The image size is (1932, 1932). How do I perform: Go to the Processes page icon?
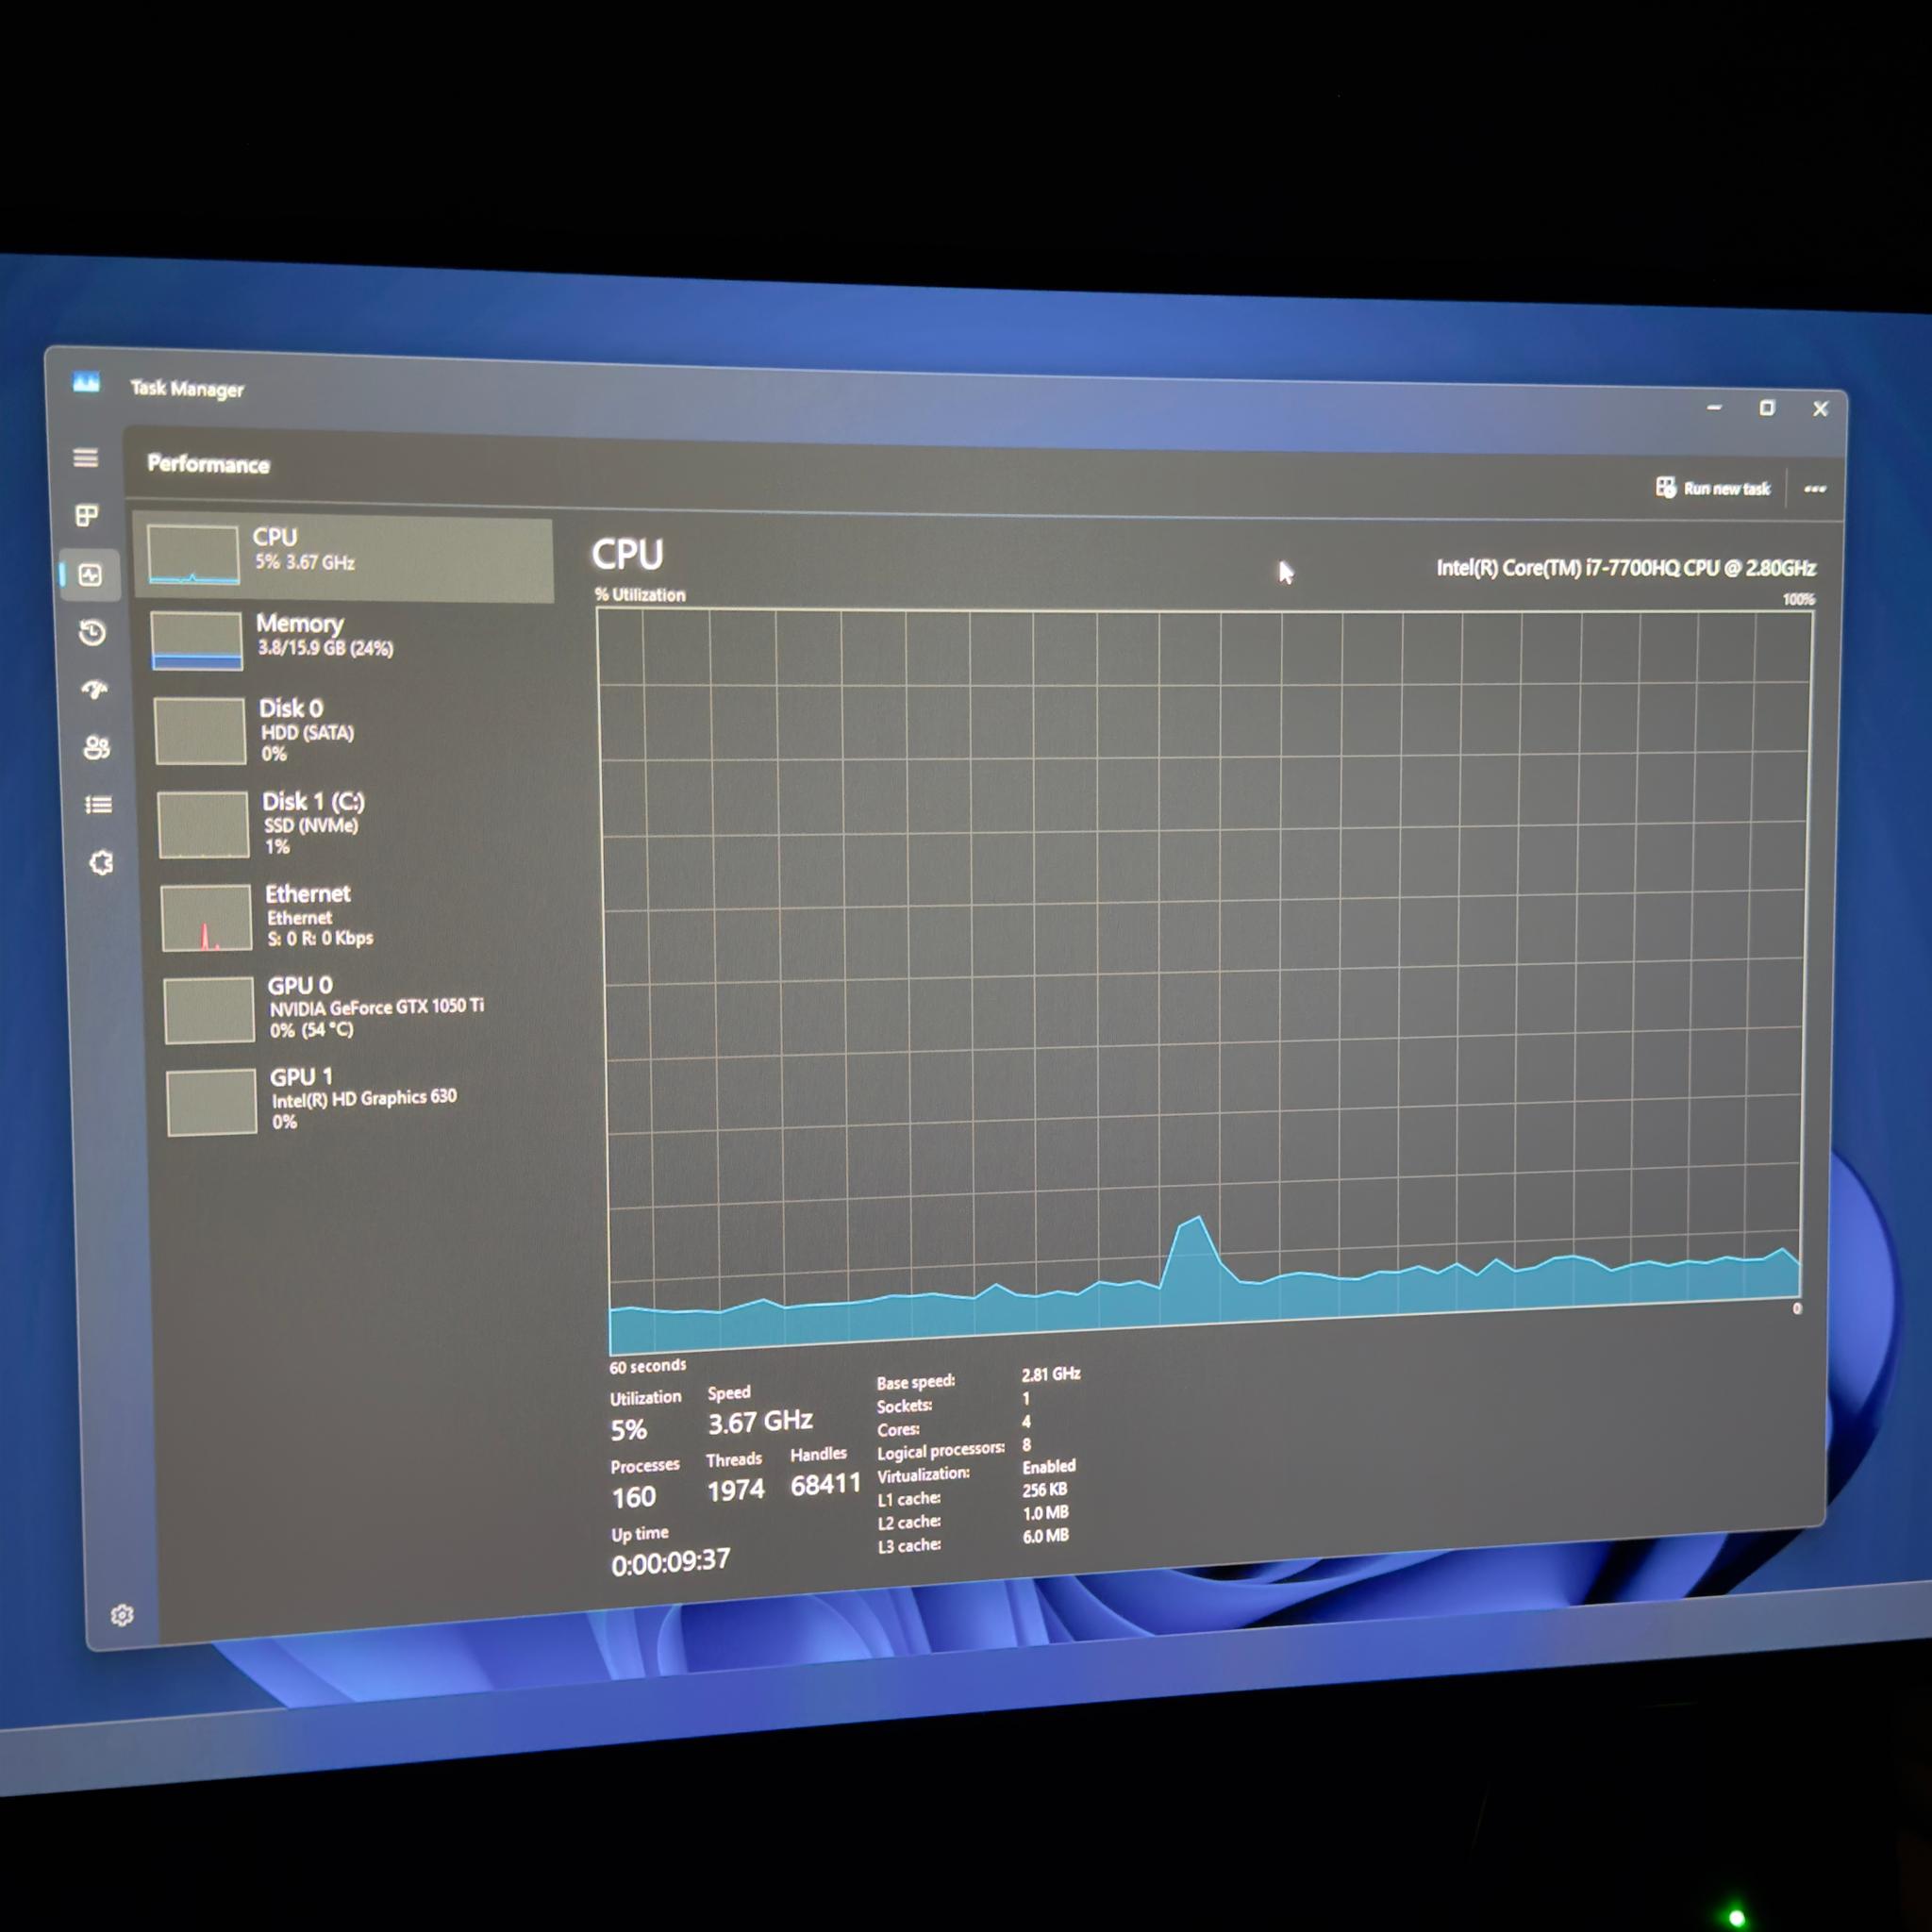point(87,515)
